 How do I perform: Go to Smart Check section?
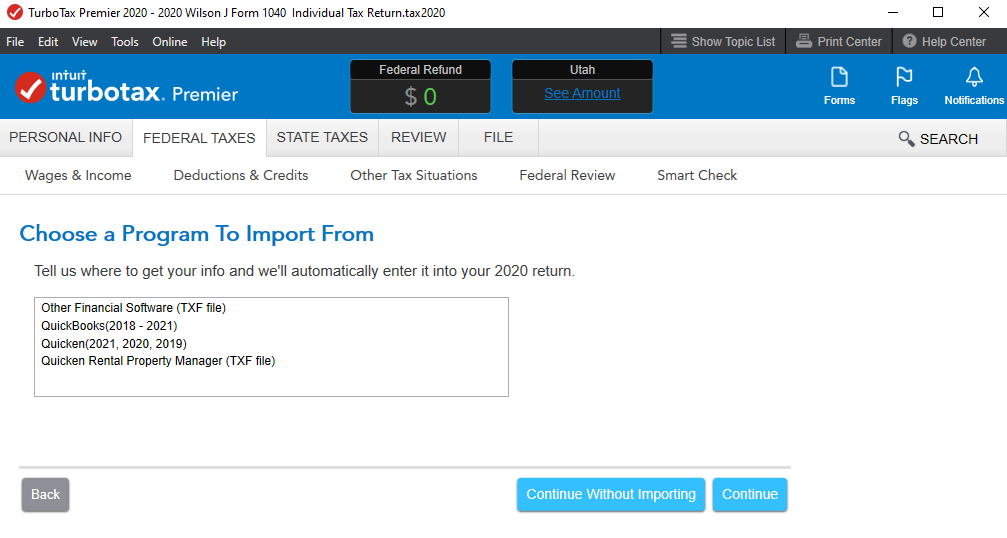pos(697,175)
